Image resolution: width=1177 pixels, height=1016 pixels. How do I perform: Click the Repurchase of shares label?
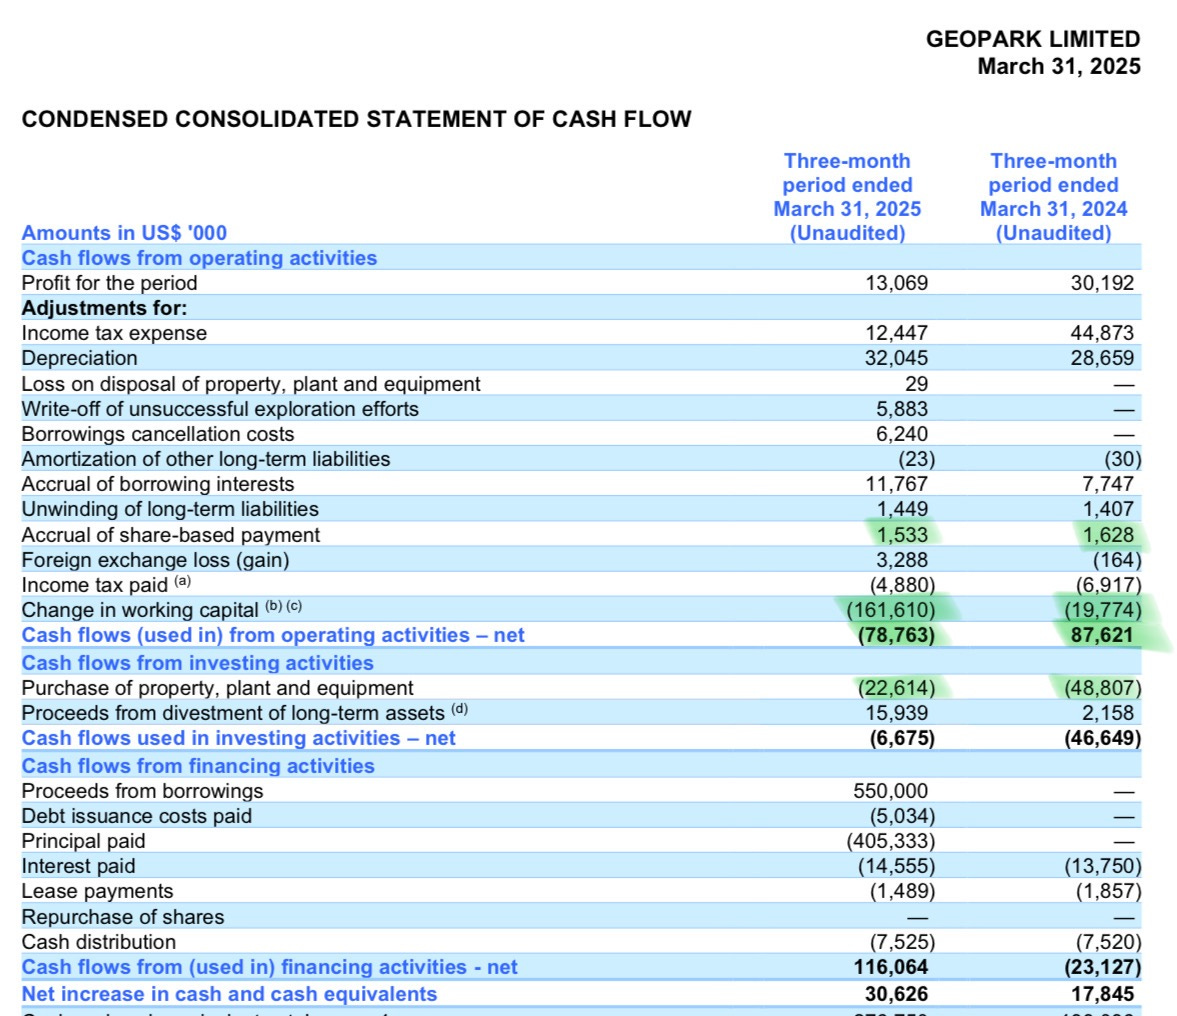123,917
